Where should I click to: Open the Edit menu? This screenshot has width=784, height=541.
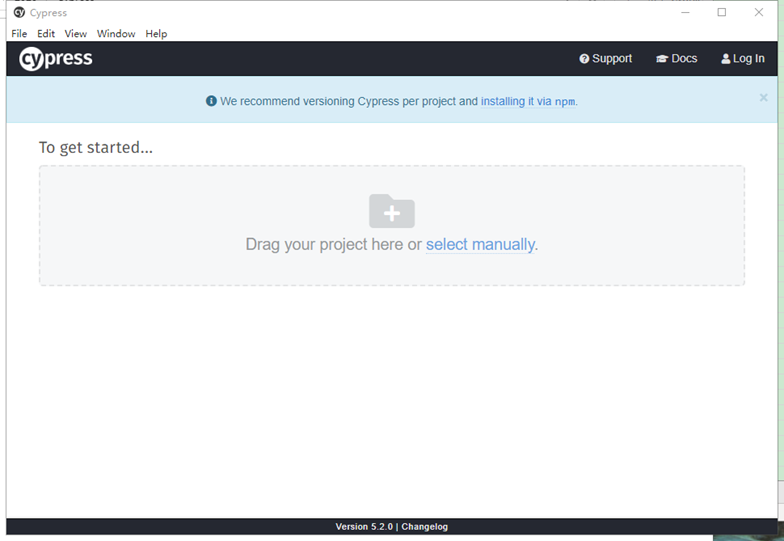coord(46,34)
